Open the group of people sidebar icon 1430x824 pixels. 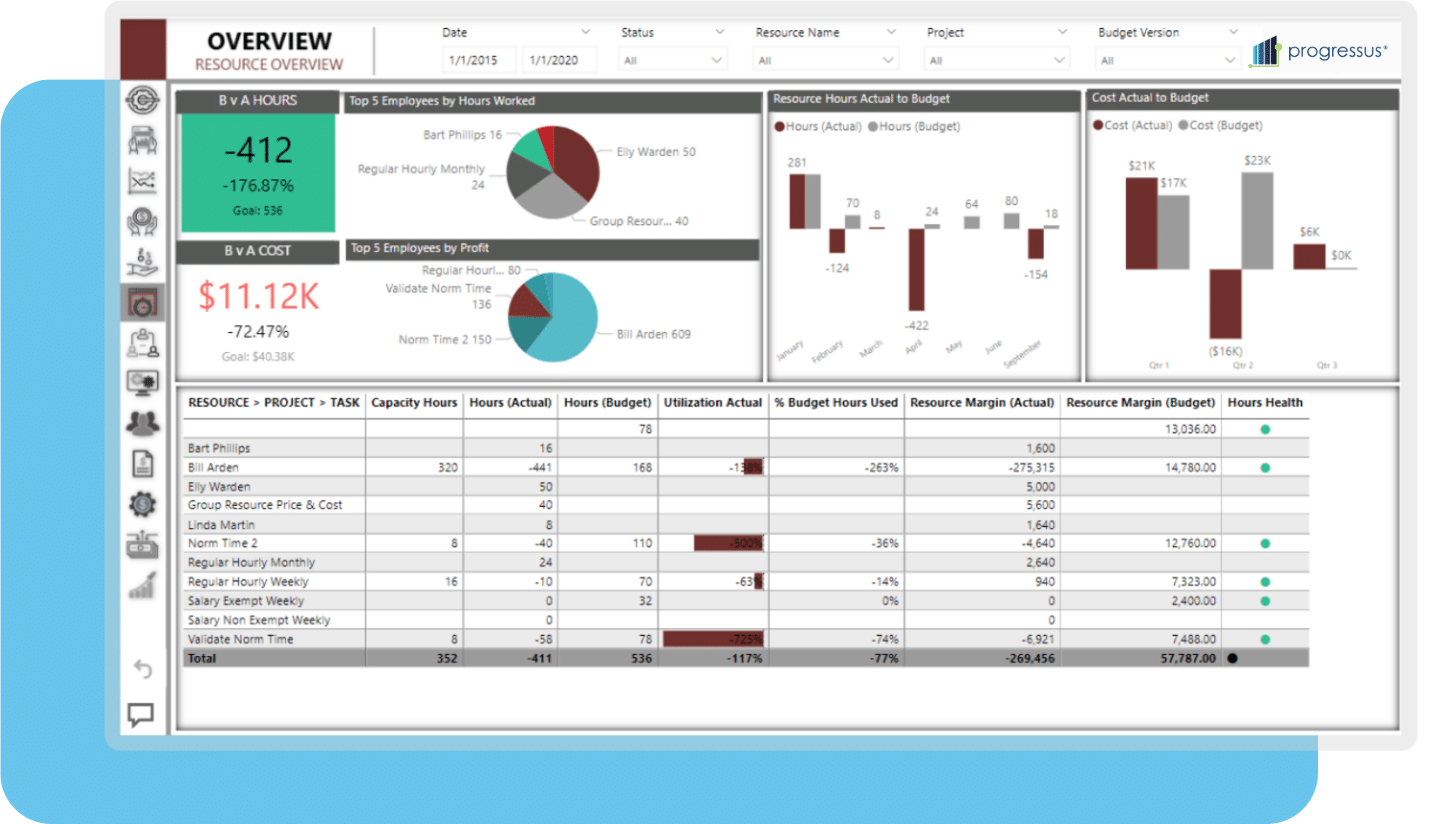(143, 423)
